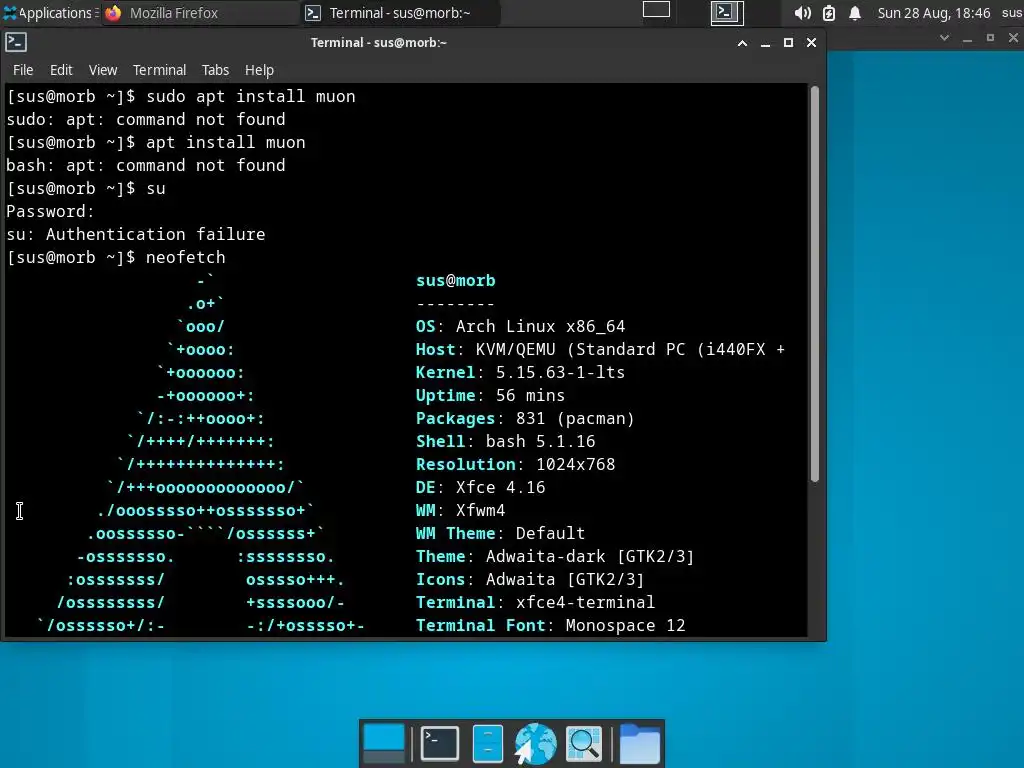Click 'WM: Xfwm4' line

[x=460, y=511]
